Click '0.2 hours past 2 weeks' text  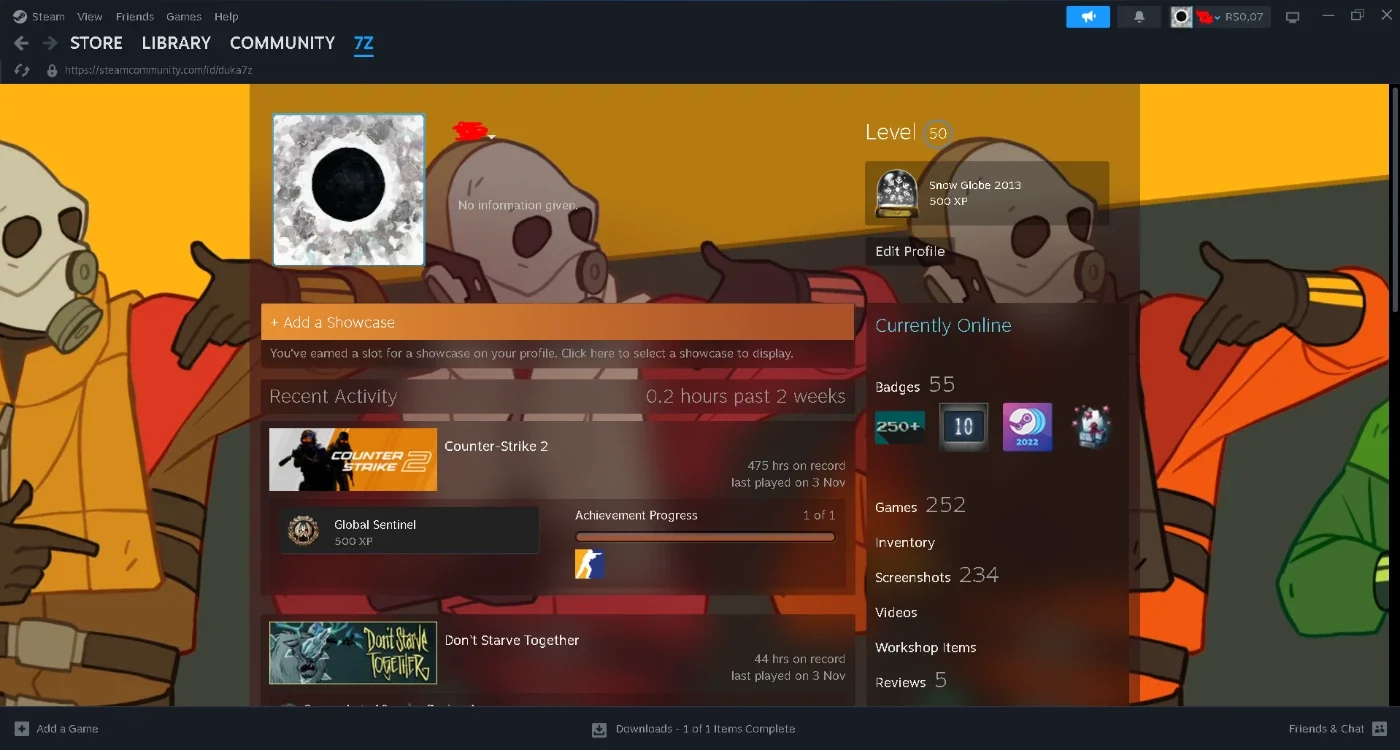tap(746, 397)
